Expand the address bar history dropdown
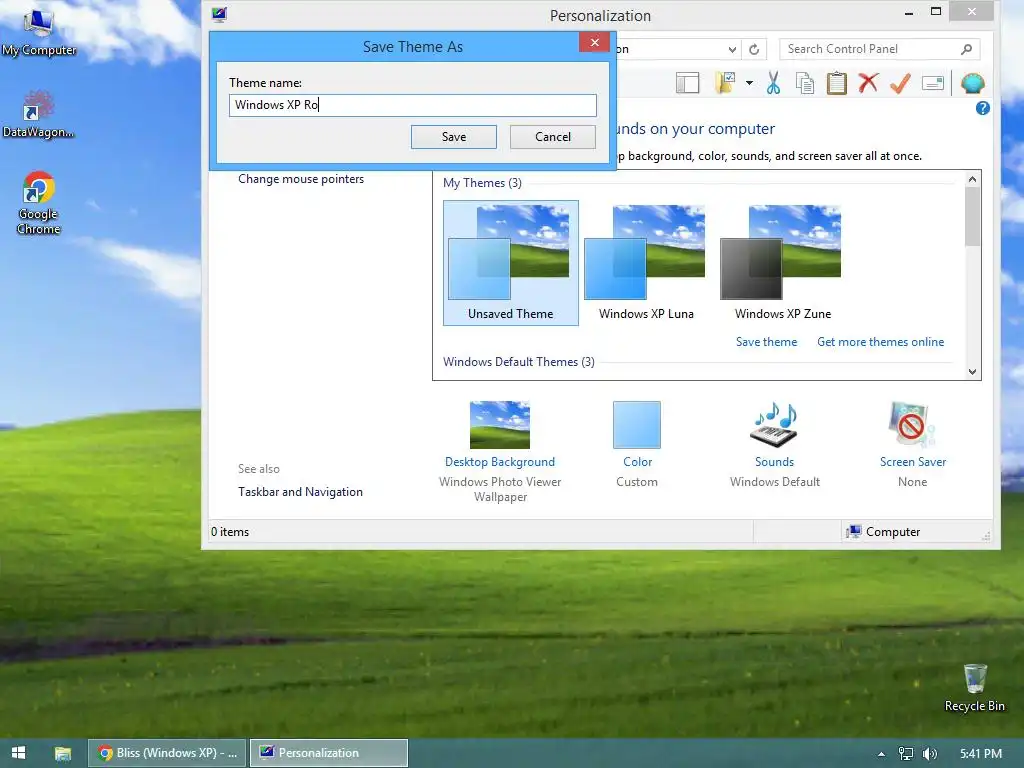Screen dimensions: 1024x768 click(732, 50)
